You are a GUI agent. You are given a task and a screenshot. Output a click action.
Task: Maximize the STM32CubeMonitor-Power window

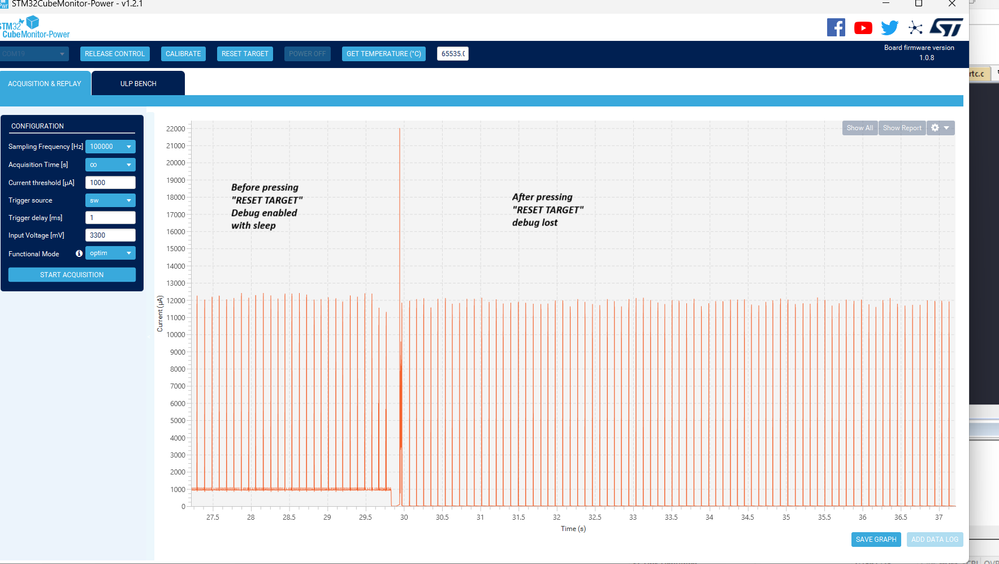tap(919, 4)
